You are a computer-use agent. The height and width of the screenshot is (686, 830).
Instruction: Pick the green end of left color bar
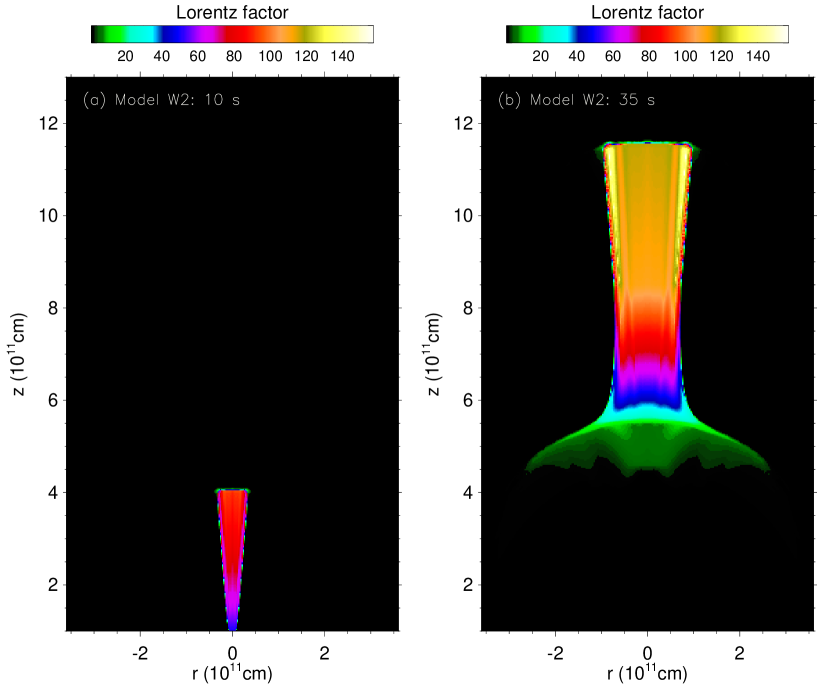coord(110,34)
